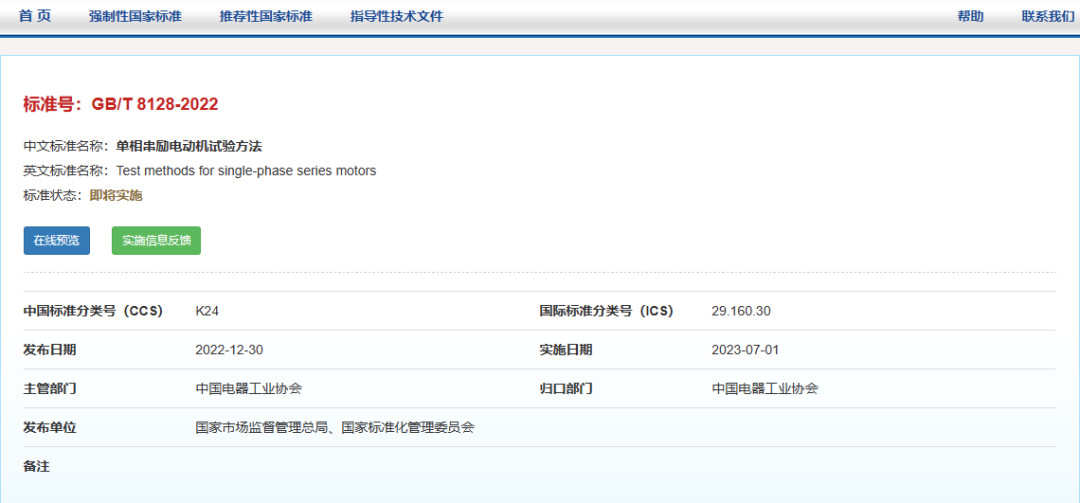Click the 英文标准名称 label

coord(65,171)
